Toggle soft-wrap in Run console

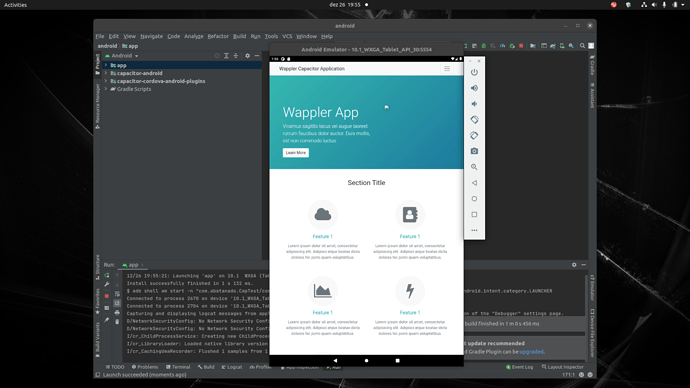(117, 294)
